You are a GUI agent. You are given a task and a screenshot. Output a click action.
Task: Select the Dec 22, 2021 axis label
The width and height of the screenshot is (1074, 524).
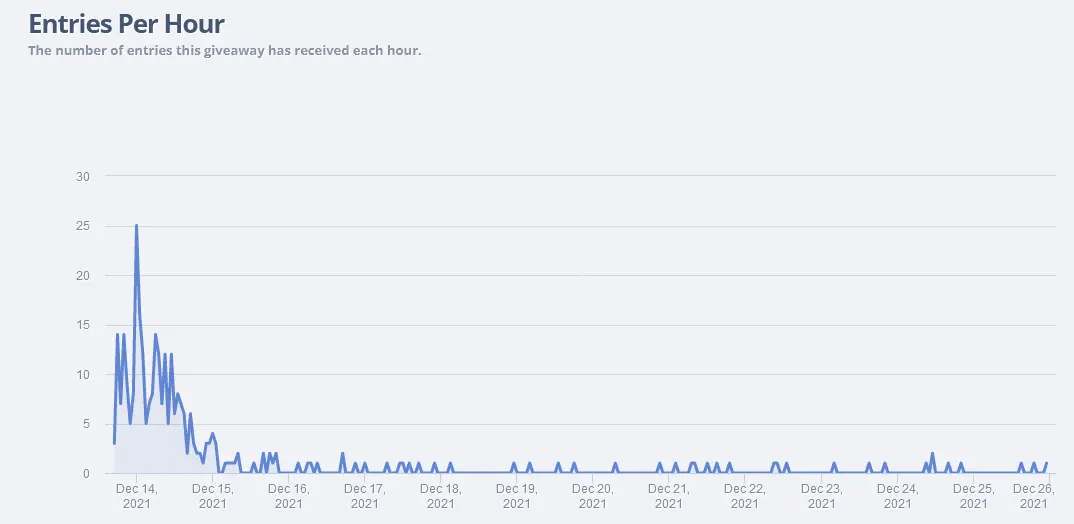(x=745, y=496)
